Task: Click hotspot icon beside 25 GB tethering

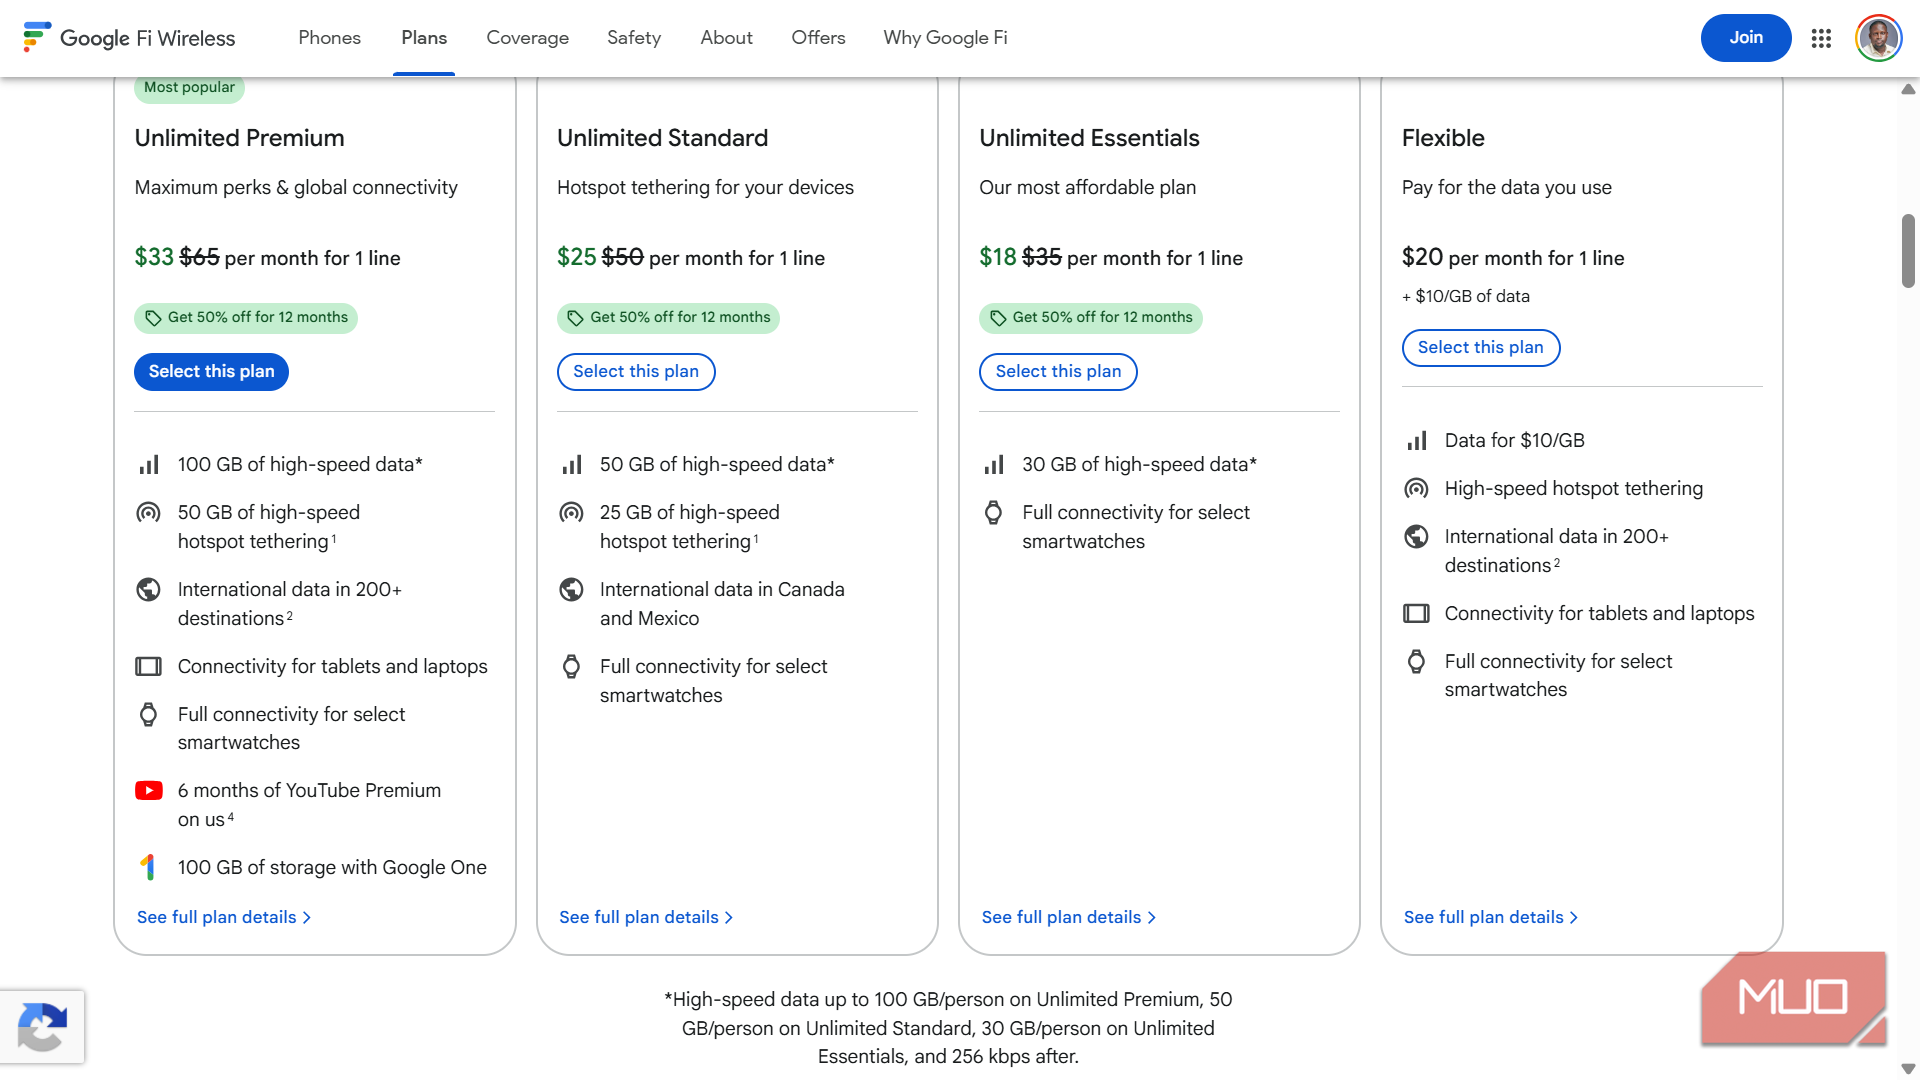Action: [x=571, y=513]
